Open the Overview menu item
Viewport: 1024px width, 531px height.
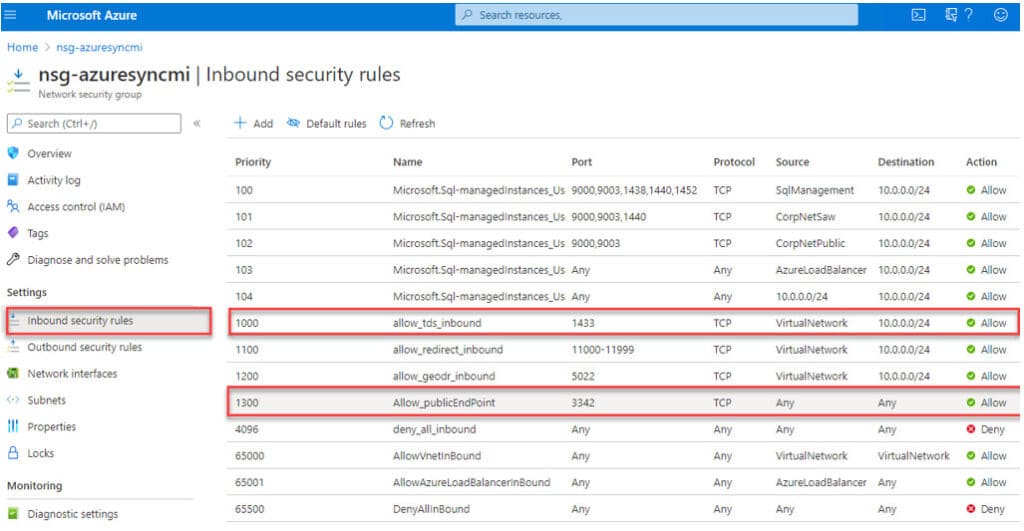tap(50, 153)
